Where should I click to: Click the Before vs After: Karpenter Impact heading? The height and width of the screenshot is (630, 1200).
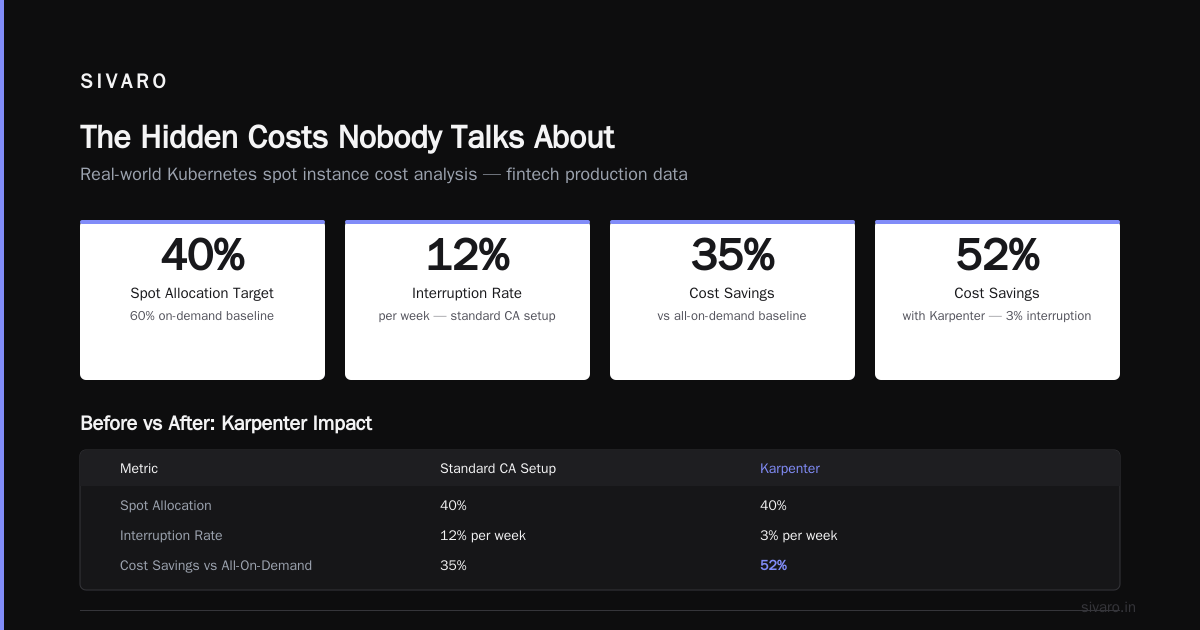[x=226, y=423]
